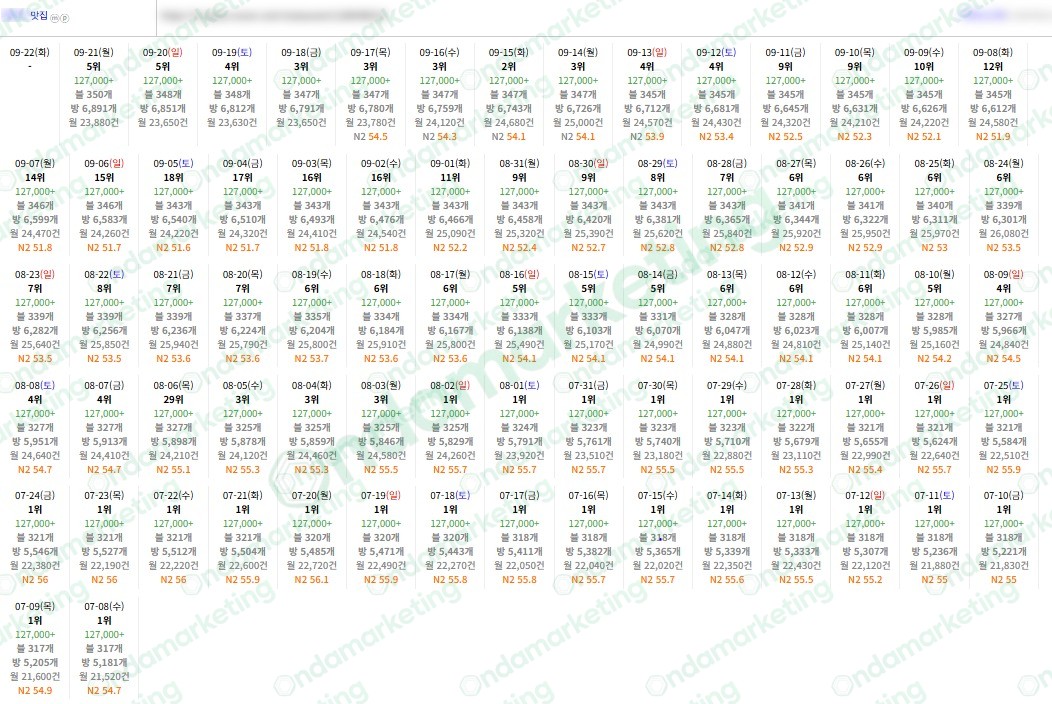
Task: Click the N2 54.9 score
Action: [x=35, y=691]
